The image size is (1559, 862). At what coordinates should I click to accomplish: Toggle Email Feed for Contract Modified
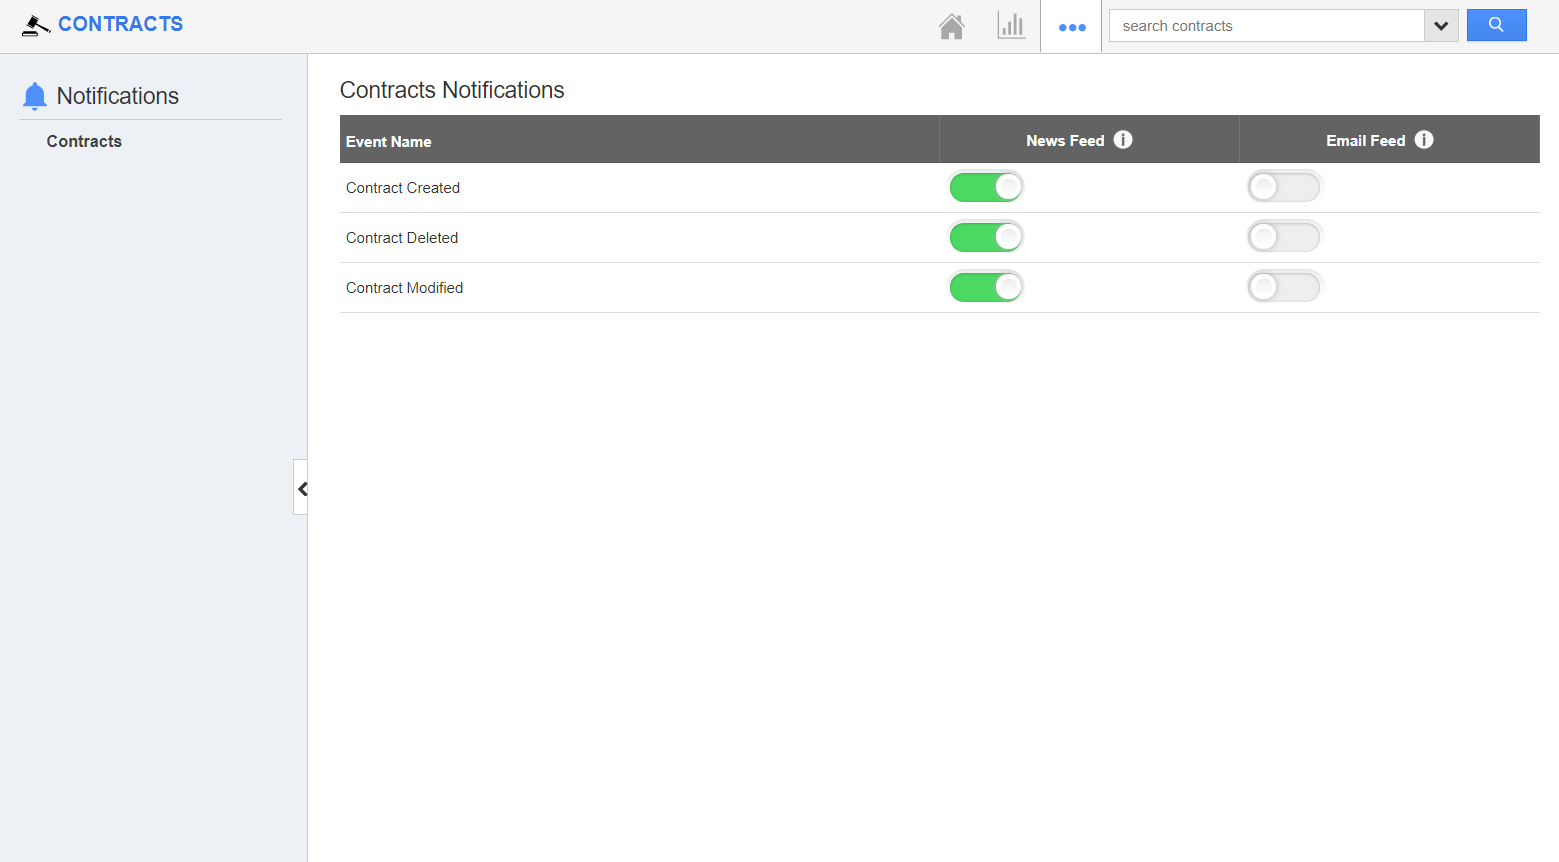(x=1284, y=287)
